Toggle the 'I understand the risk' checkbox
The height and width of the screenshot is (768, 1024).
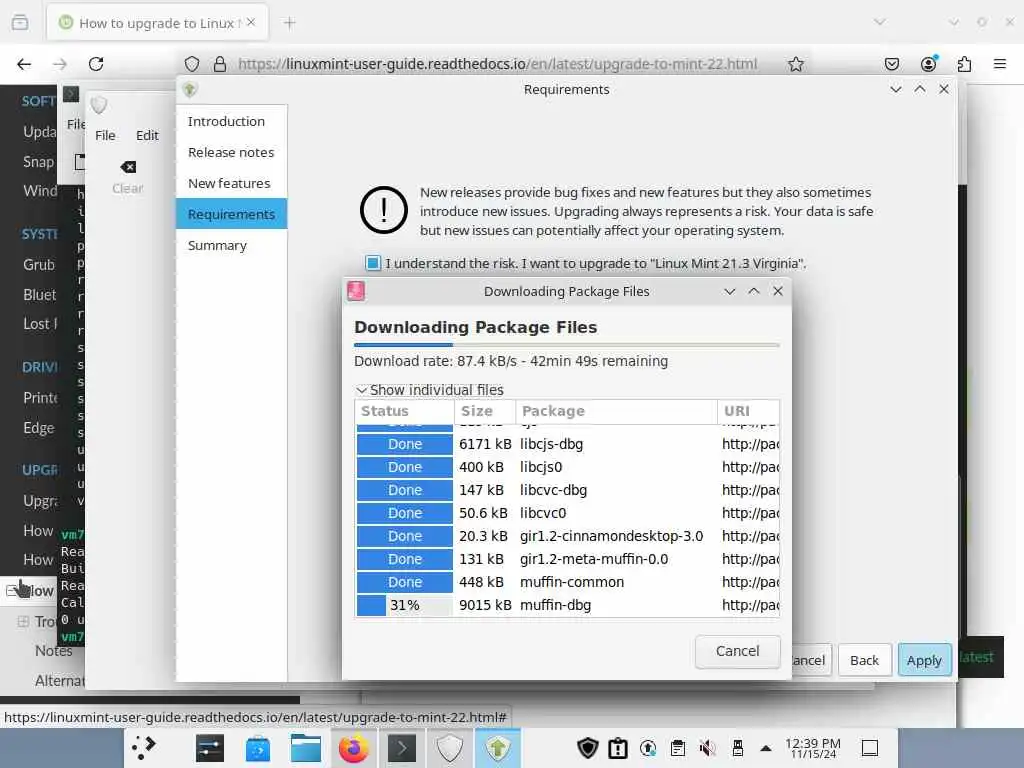click(x=373, y=263)
